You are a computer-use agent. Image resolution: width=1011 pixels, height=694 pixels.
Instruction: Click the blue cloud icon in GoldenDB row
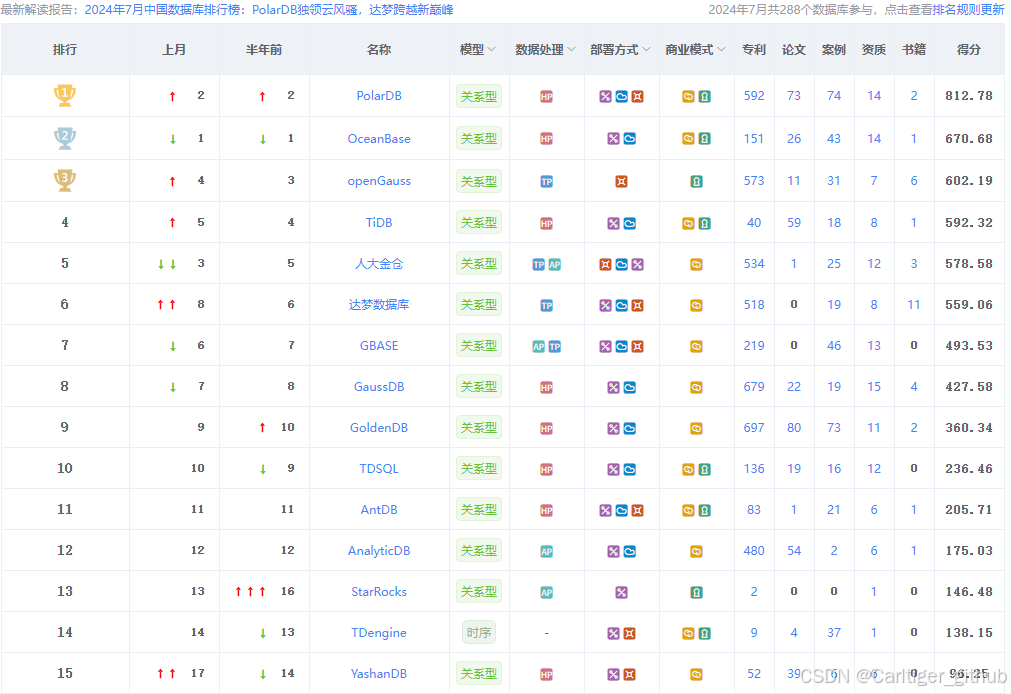[629, 429]
